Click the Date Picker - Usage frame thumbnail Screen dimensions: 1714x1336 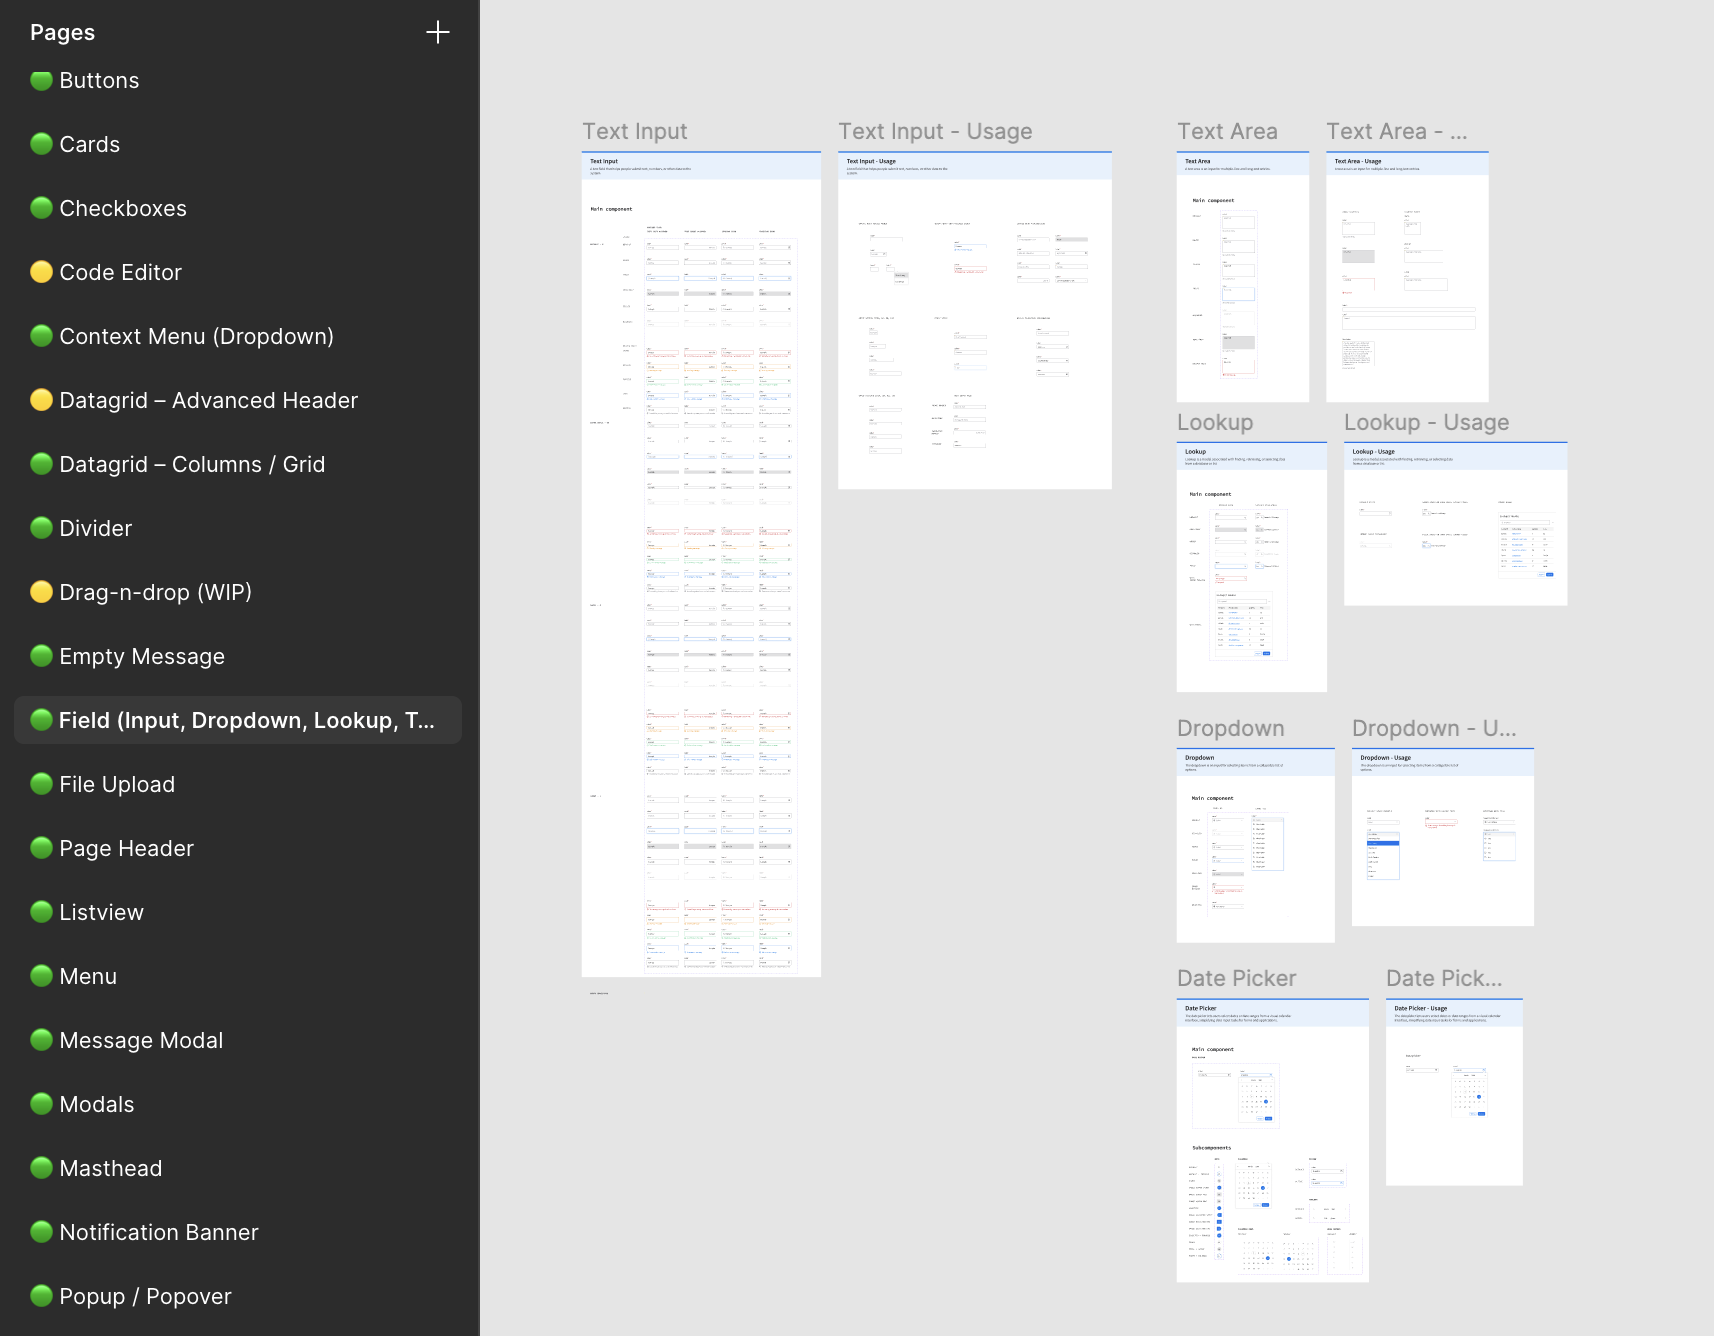pos(1454,1092)
